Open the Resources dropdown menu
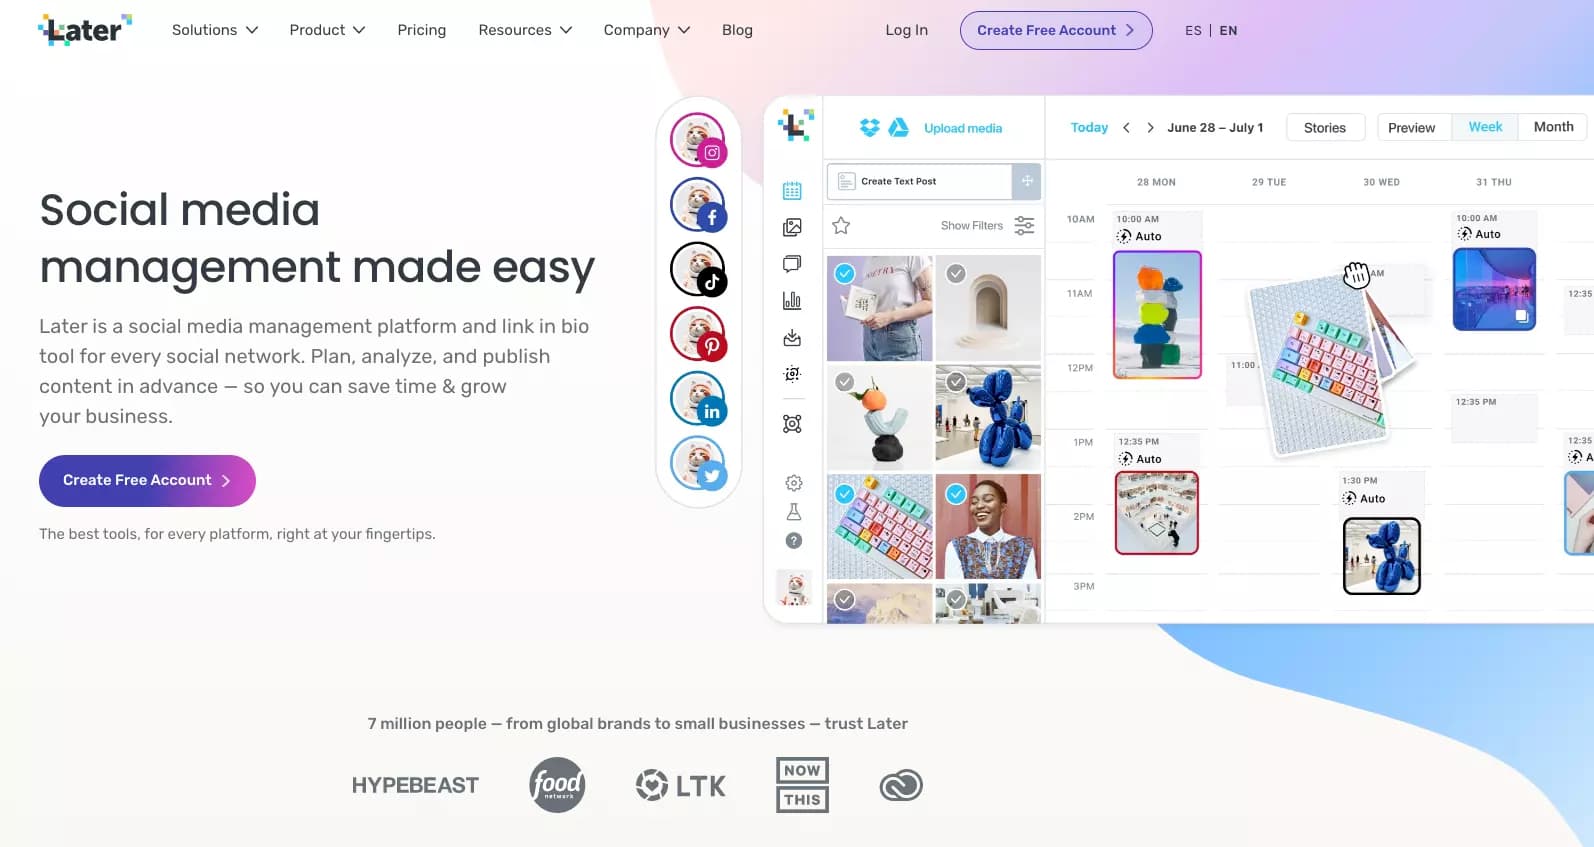The image size is (1594, 847). [x=525, y=30]
